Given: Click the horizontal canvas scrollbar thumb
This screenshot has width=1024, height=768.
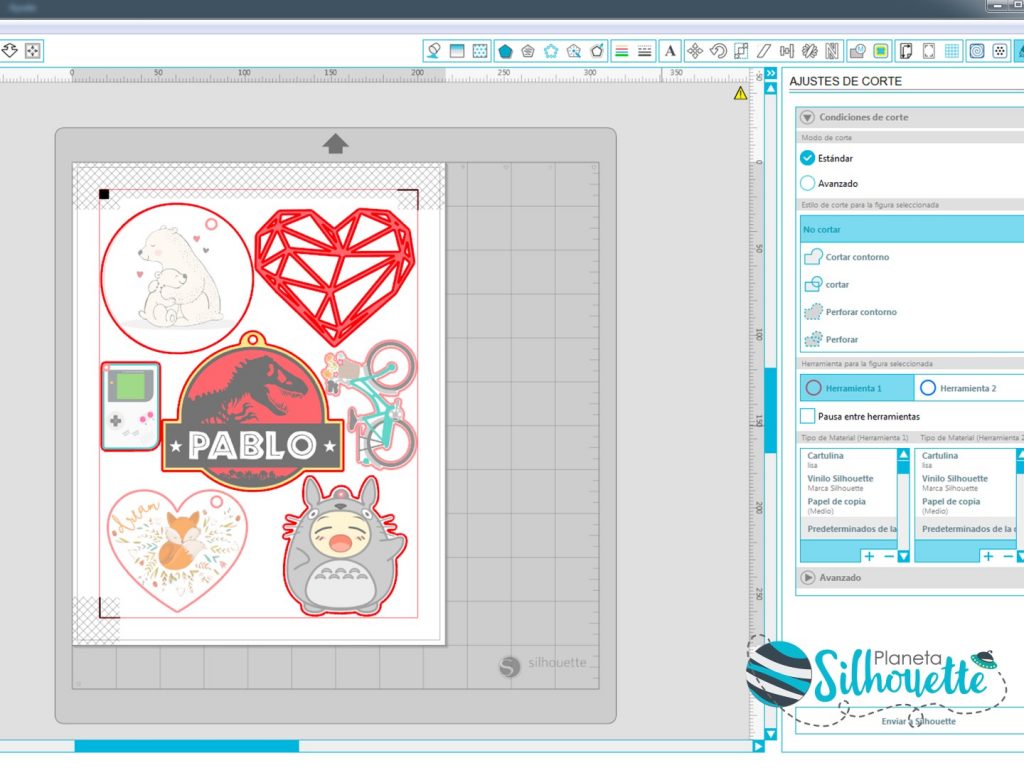Looking at the screenshot, I should [x=187, y=746].
